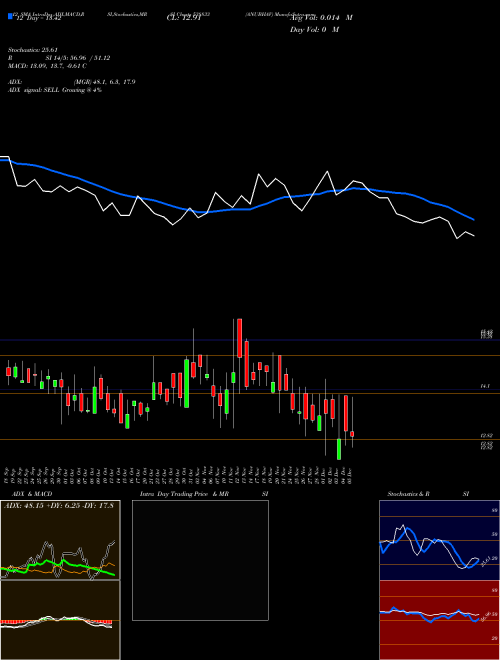
Task: Click the blue Stochastics chart panel
Action: (439, 540)
